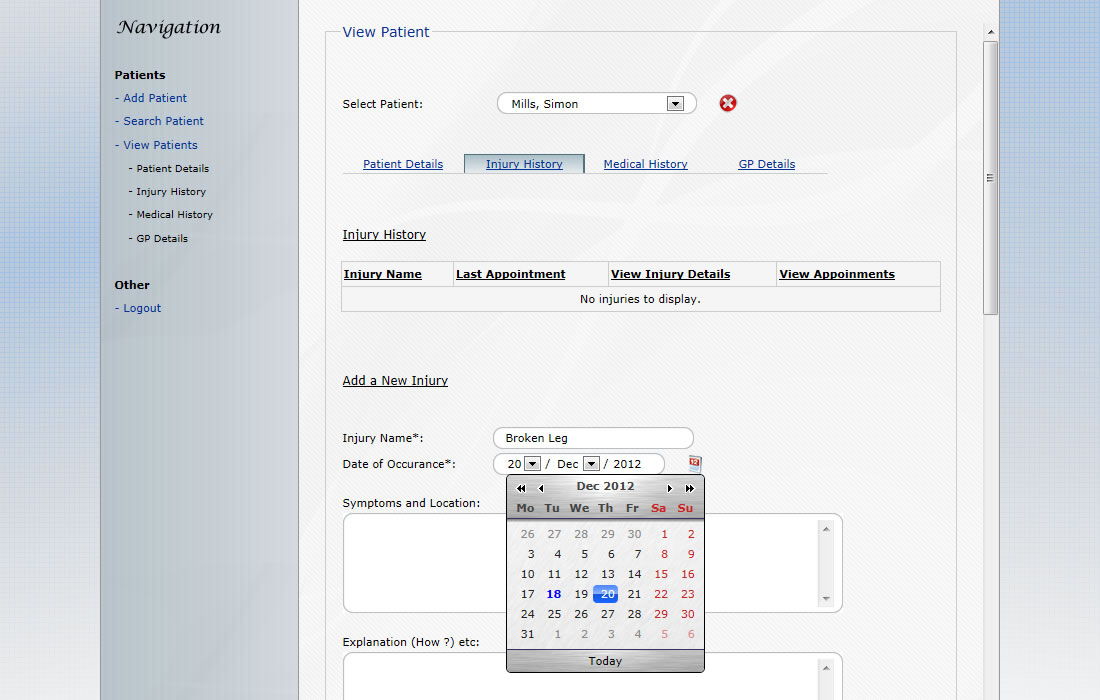Go to previous year in calendar
This screenshot has width=1100, height=700.
(x=521, y=488)
